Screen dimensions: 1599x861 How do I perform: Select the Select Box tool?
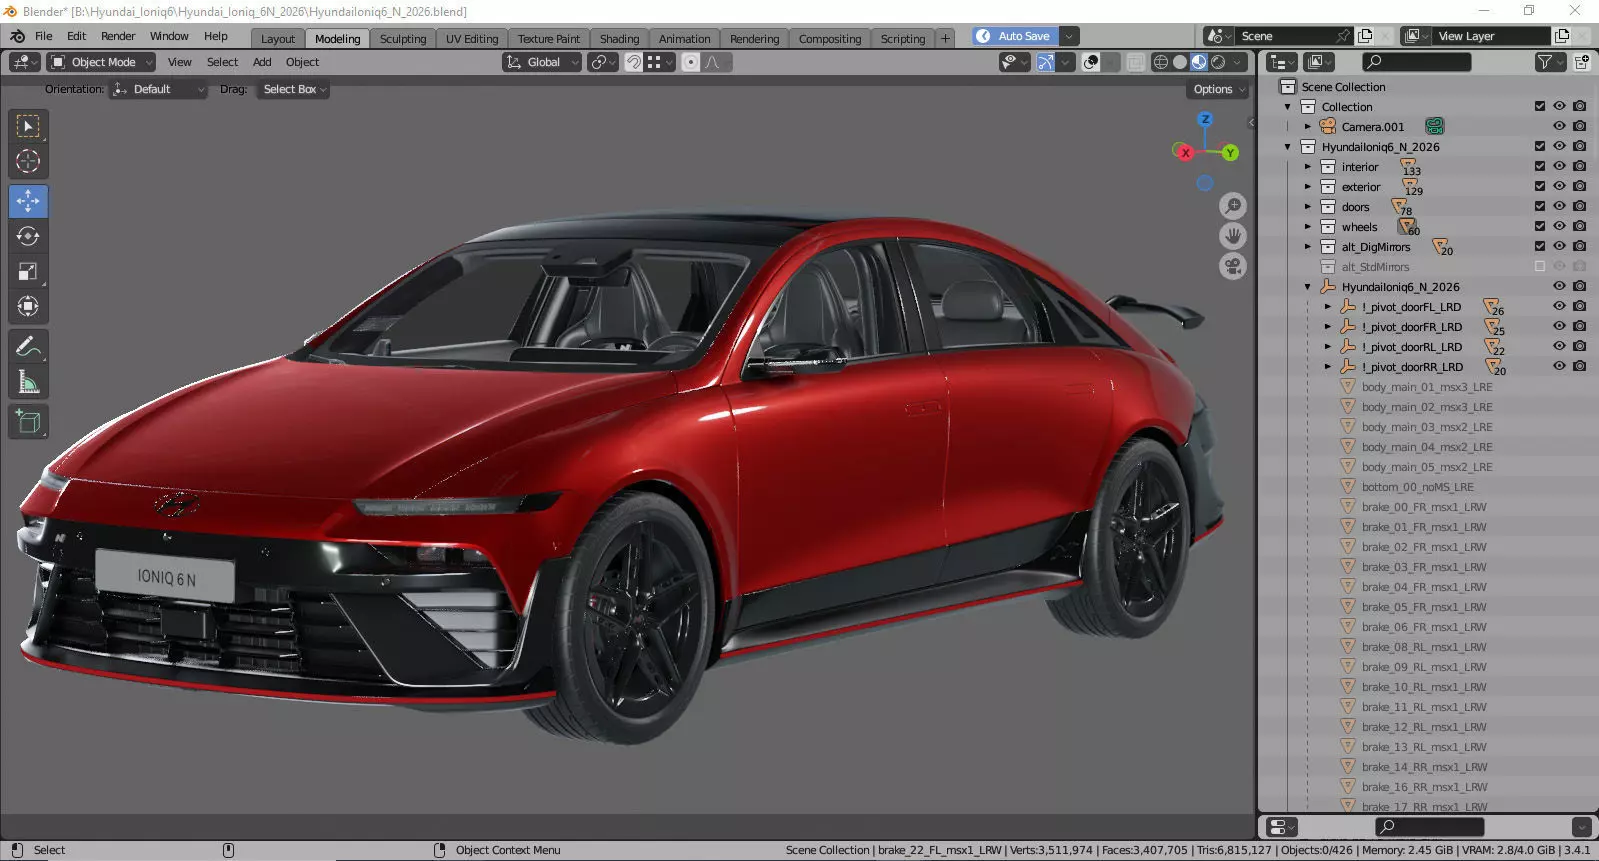pos(28,126)
